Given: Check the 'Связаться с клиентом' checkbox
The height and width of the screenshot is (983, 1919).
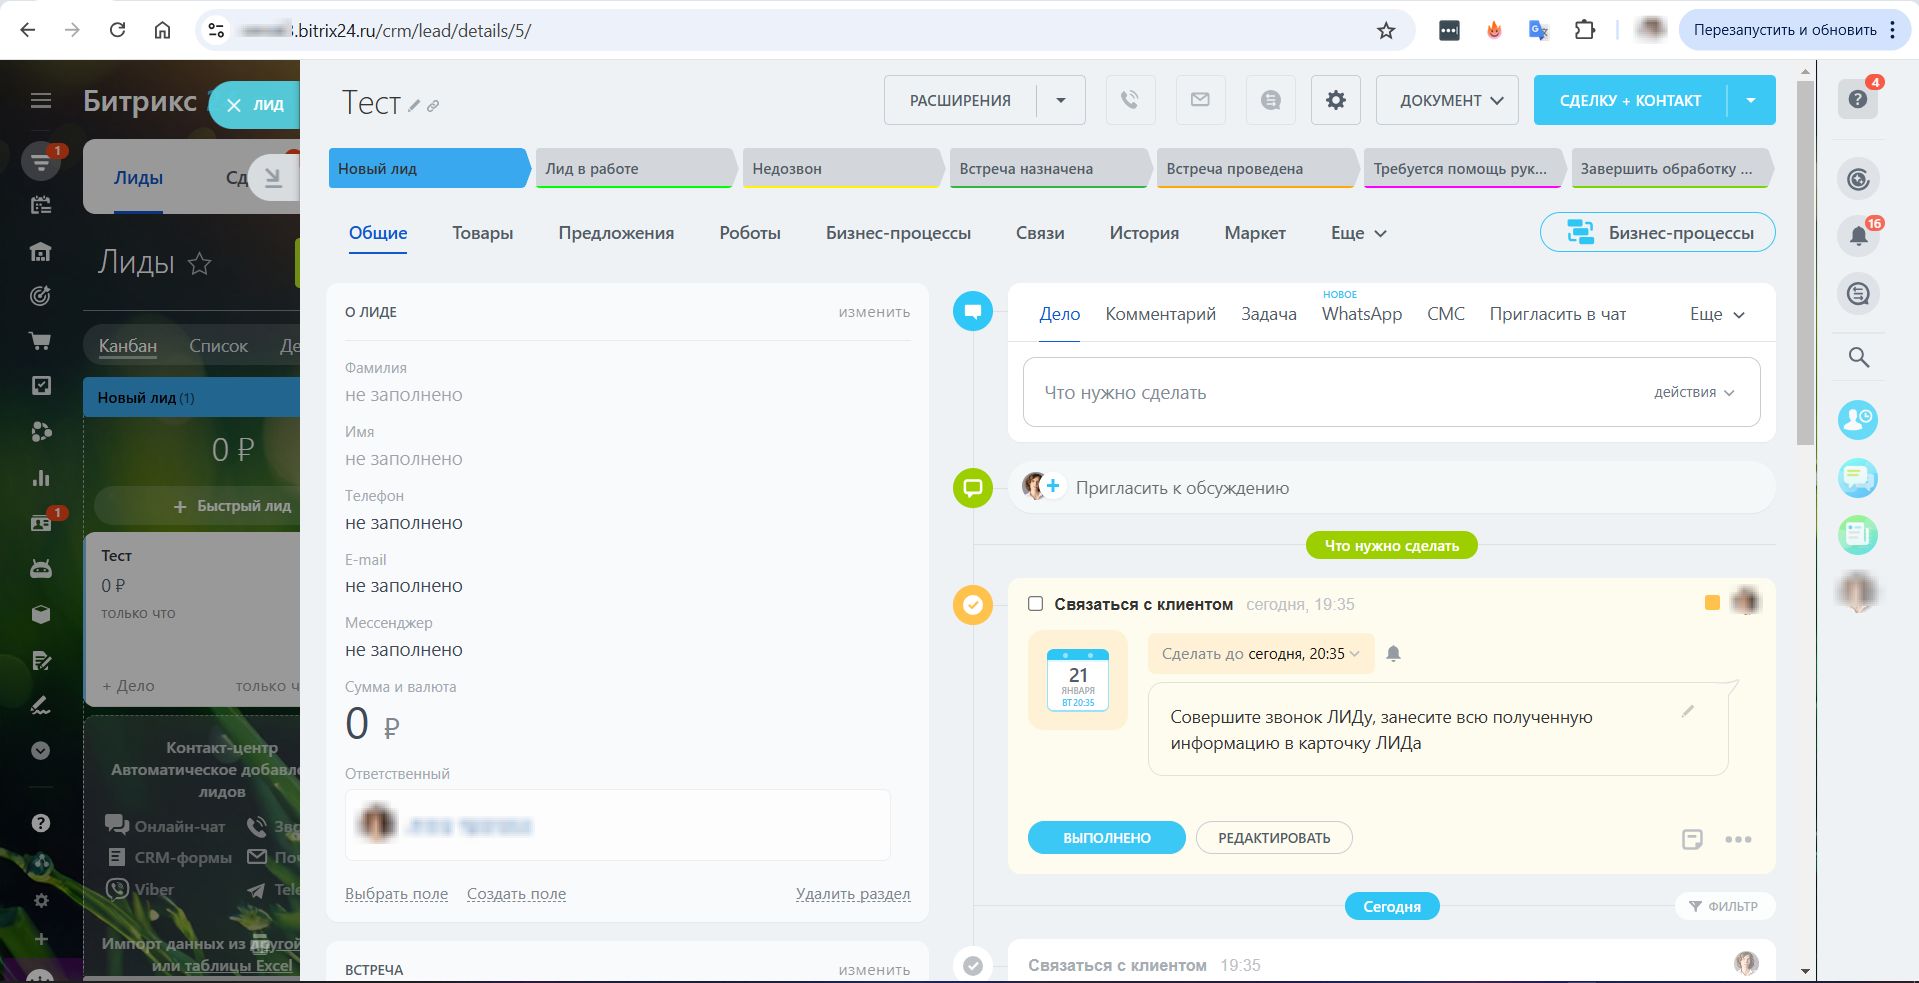Looking at the screenshot, I should point(1036,604).
